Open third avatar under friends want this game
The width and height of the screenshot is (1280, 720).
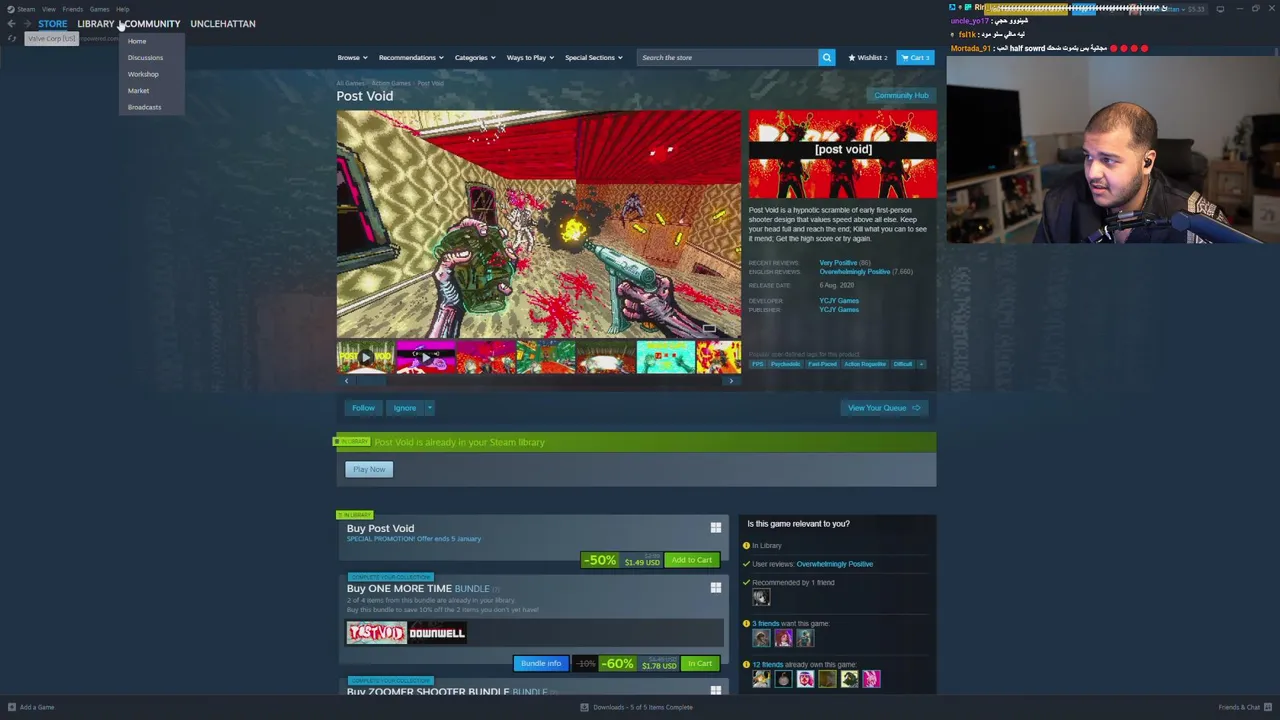tap(805, 638)
